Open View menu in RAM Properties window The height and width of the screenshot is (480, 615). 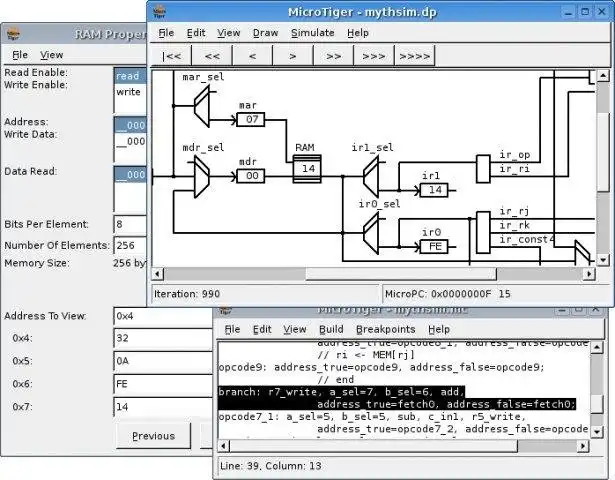click(51, 55)
